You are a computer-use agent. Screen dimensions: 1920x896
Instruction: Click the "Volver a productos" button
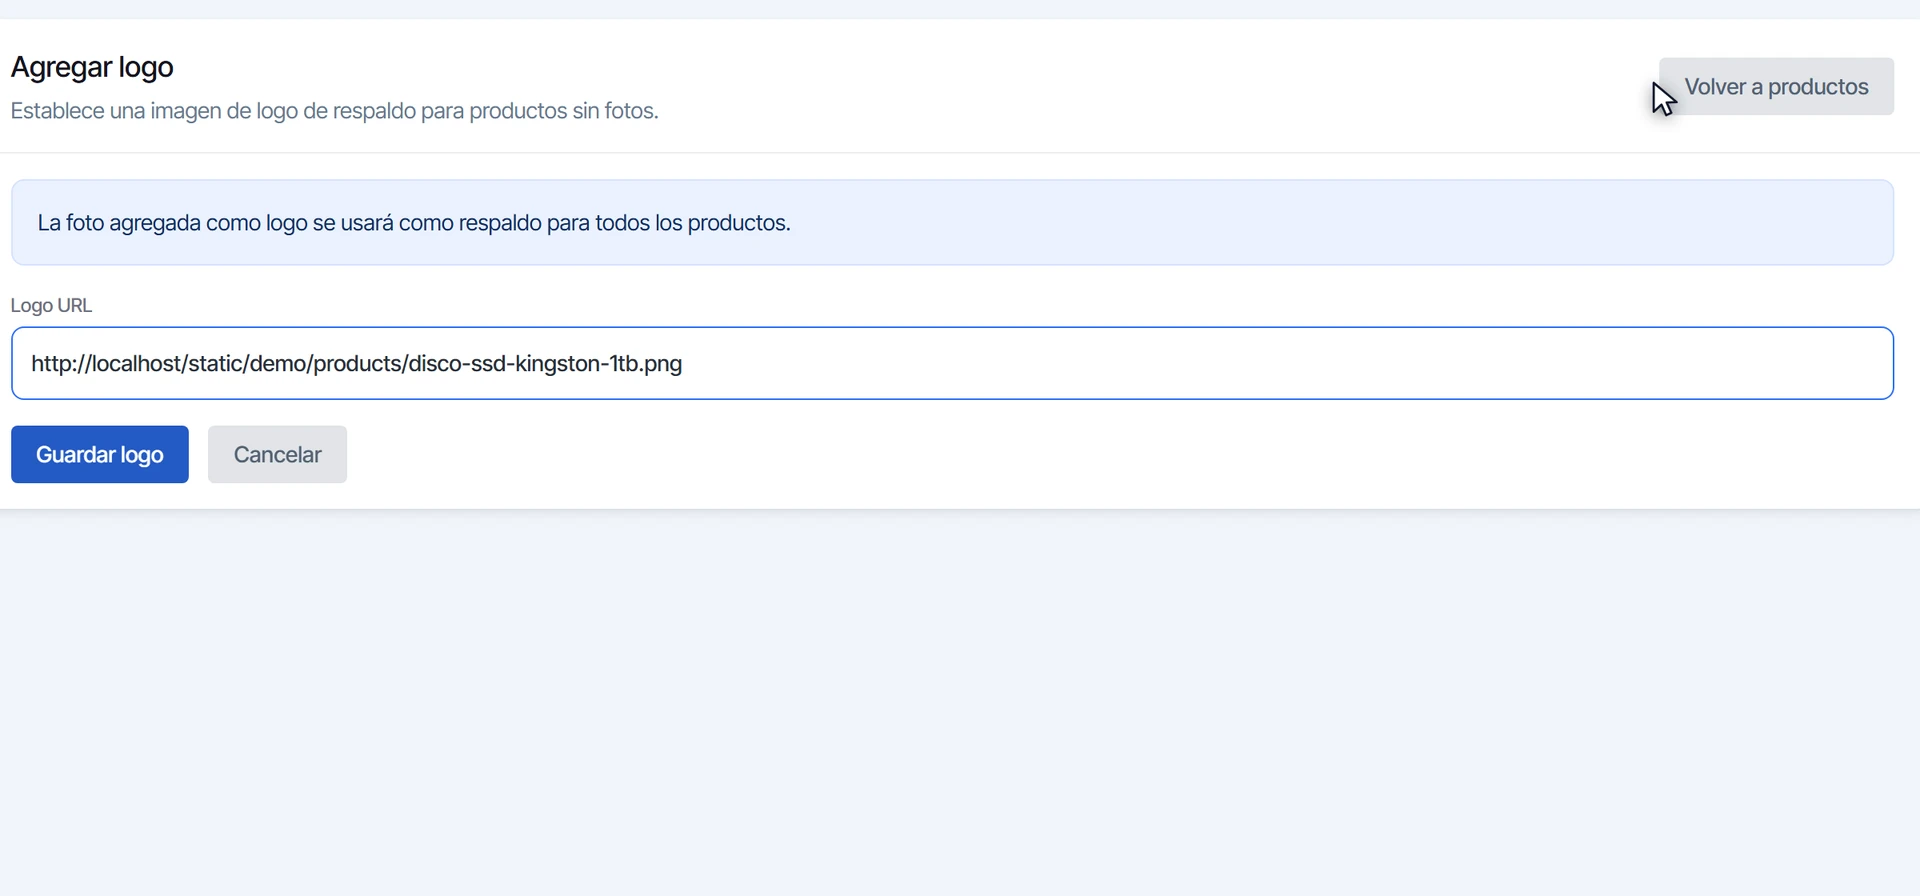coord(1776,87)
